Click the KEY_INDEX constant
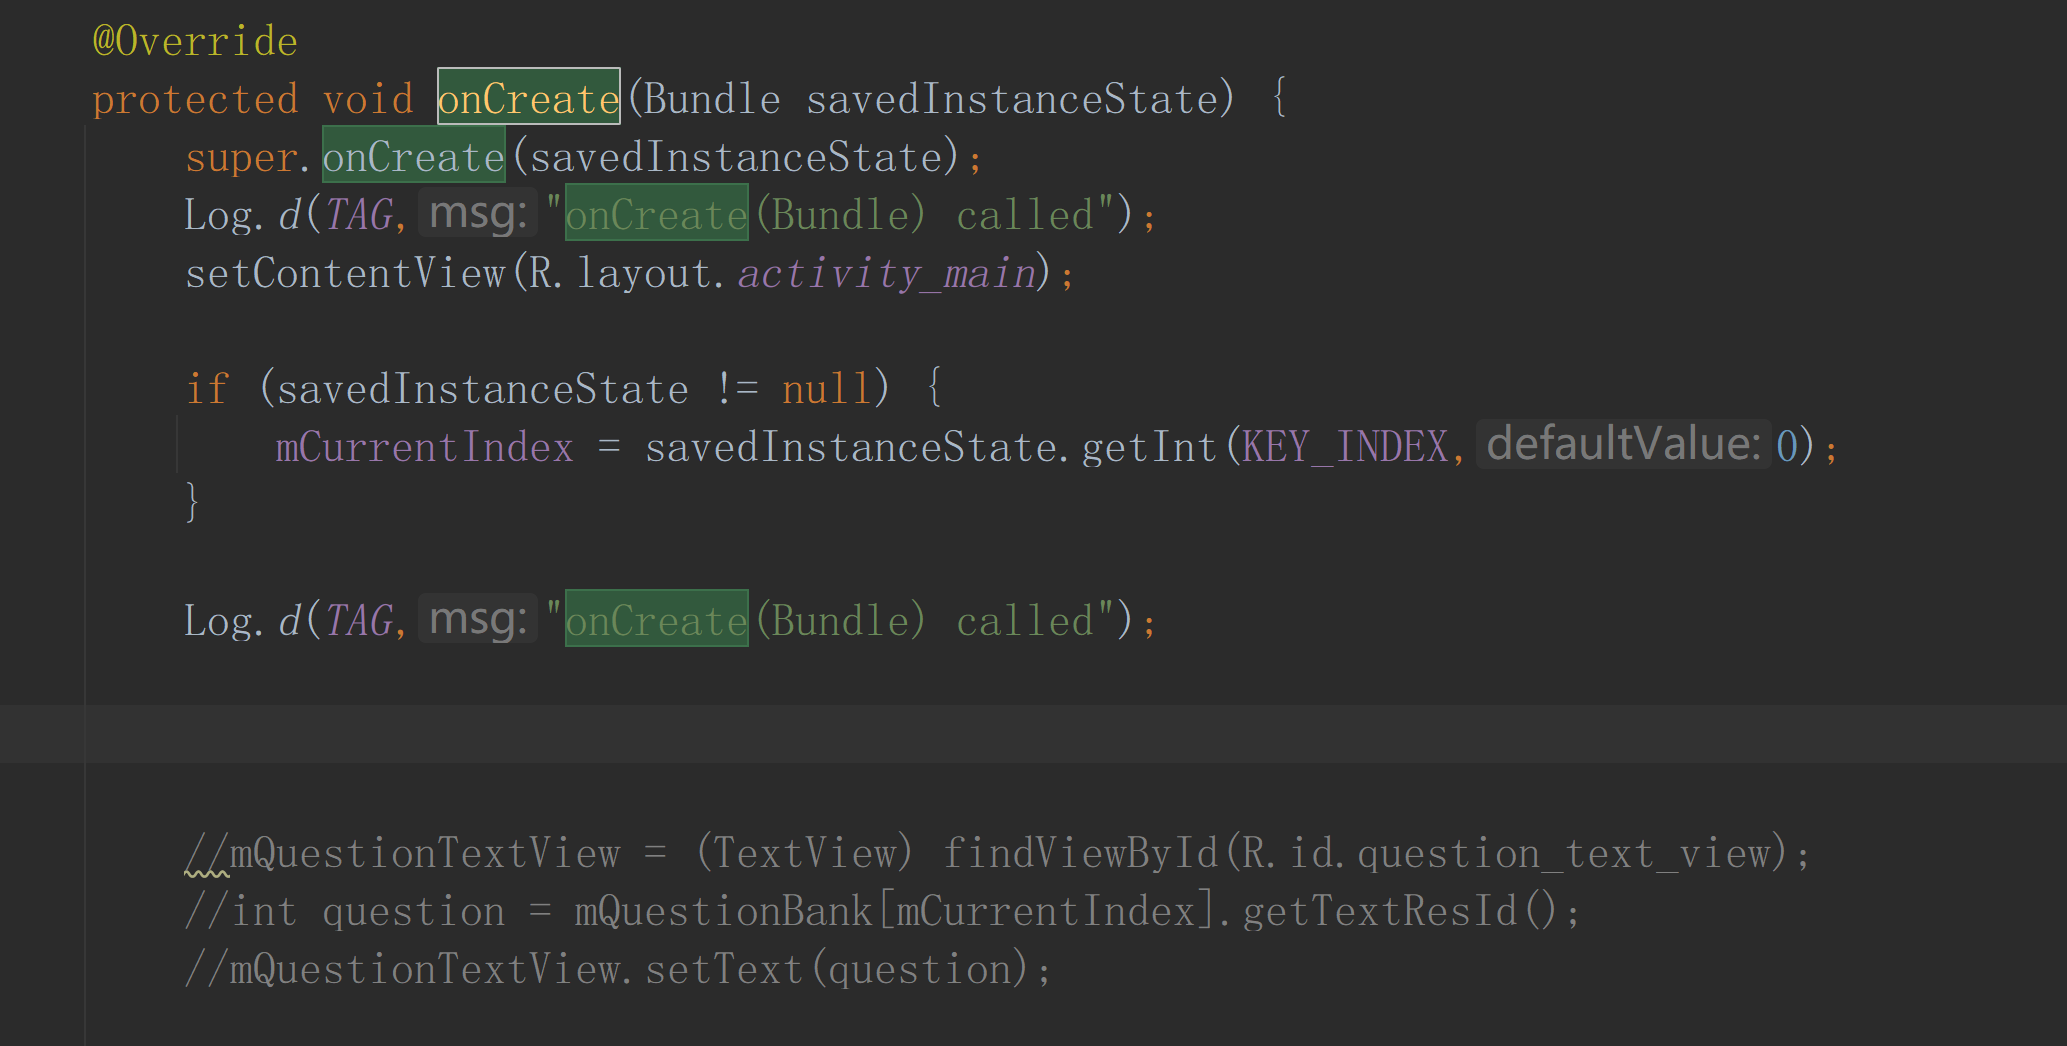 (1345, 448)
